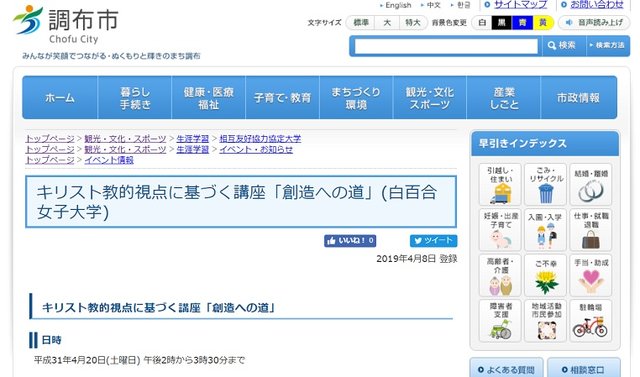Click the site search input field

(x=446, y=46)
